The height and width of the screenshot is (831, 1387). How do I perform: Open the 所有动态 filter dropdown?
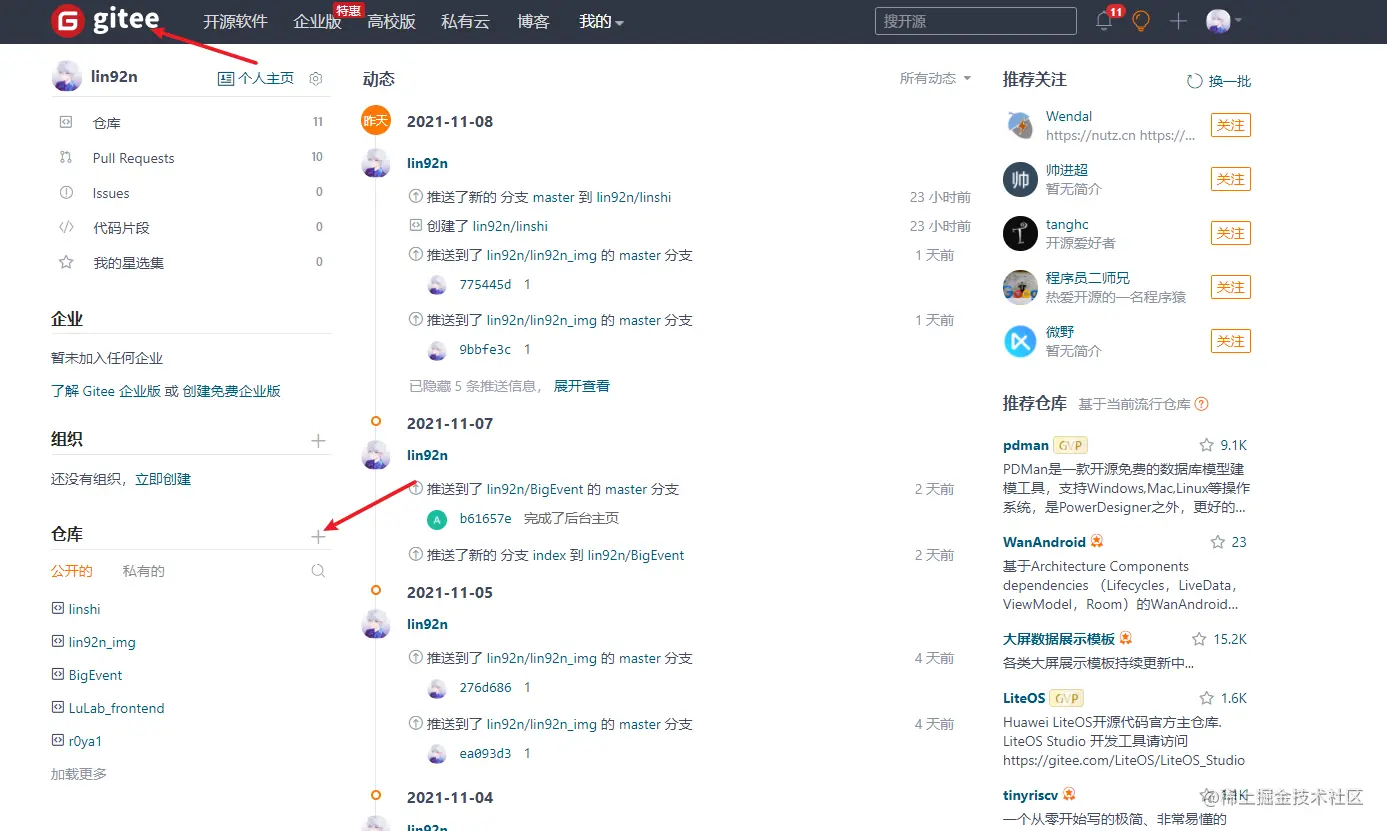pos(935,78)
